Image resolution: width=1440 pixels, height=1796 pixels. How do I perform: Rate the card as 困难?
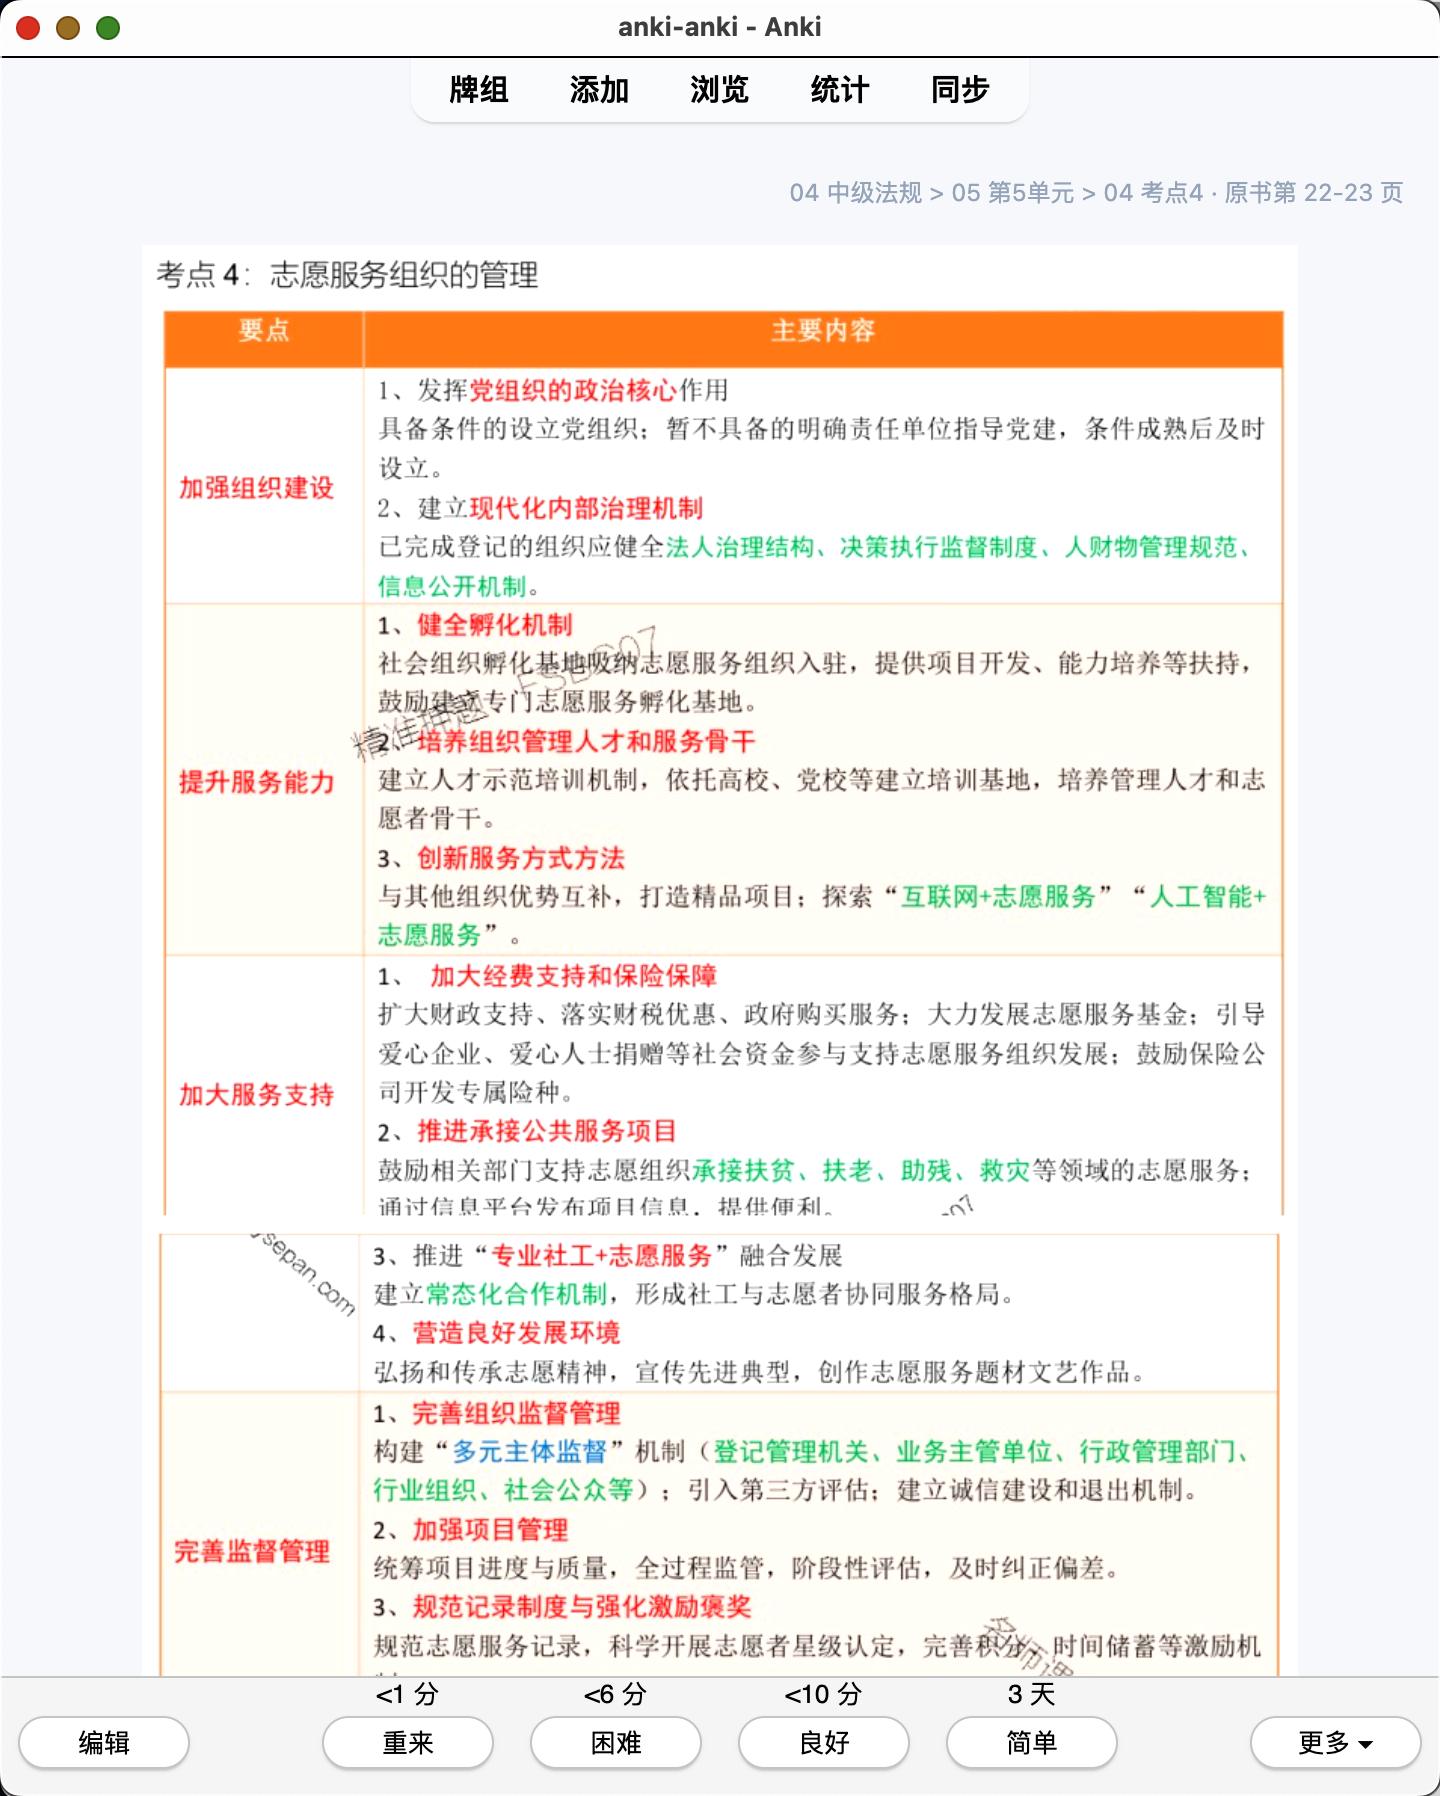(x=616, y=1743)
